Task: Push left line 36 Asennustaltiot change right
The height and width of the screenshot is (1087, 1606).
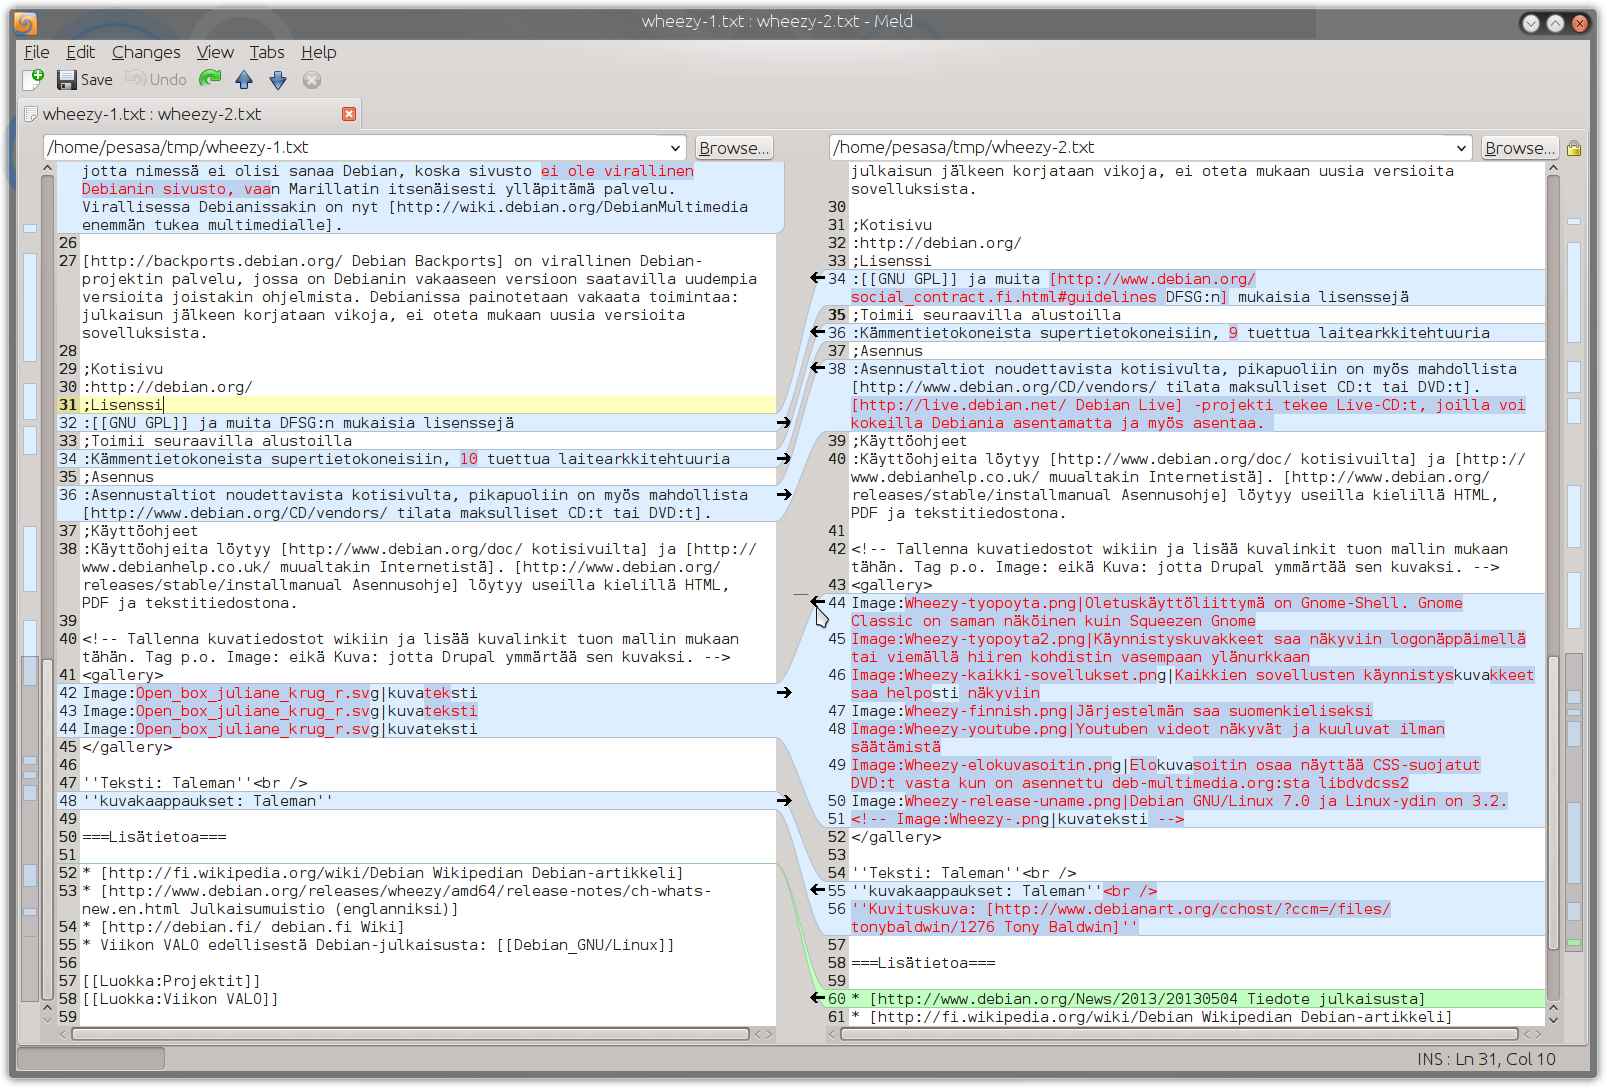Action: [784, 495]
